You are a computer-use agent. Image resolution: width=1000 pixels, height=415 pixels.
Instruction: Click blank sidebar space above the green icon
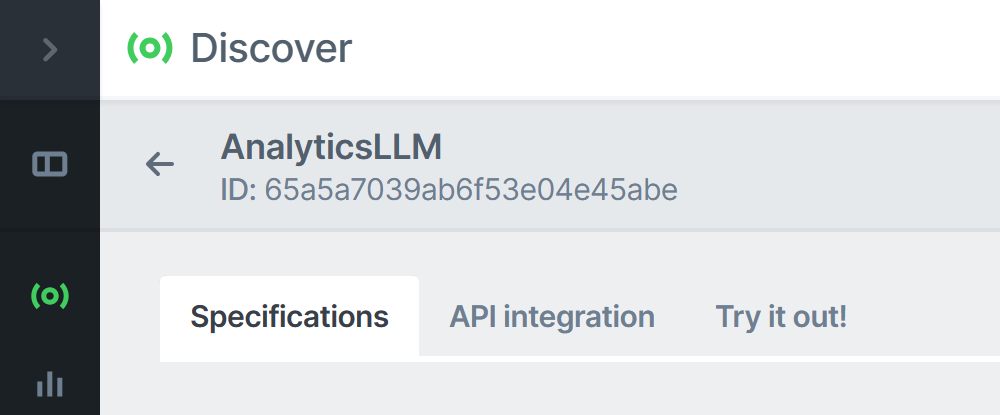pyautogui.click(x=50, y=249)
